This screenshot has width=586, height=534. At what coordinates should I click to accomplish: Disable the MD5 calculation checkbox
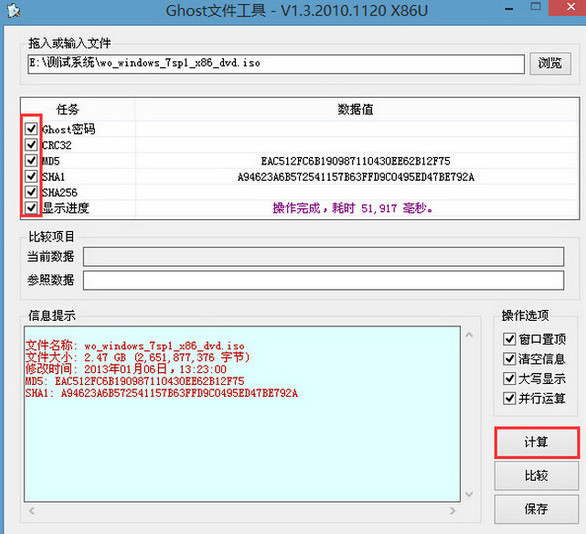pos(31,161)
